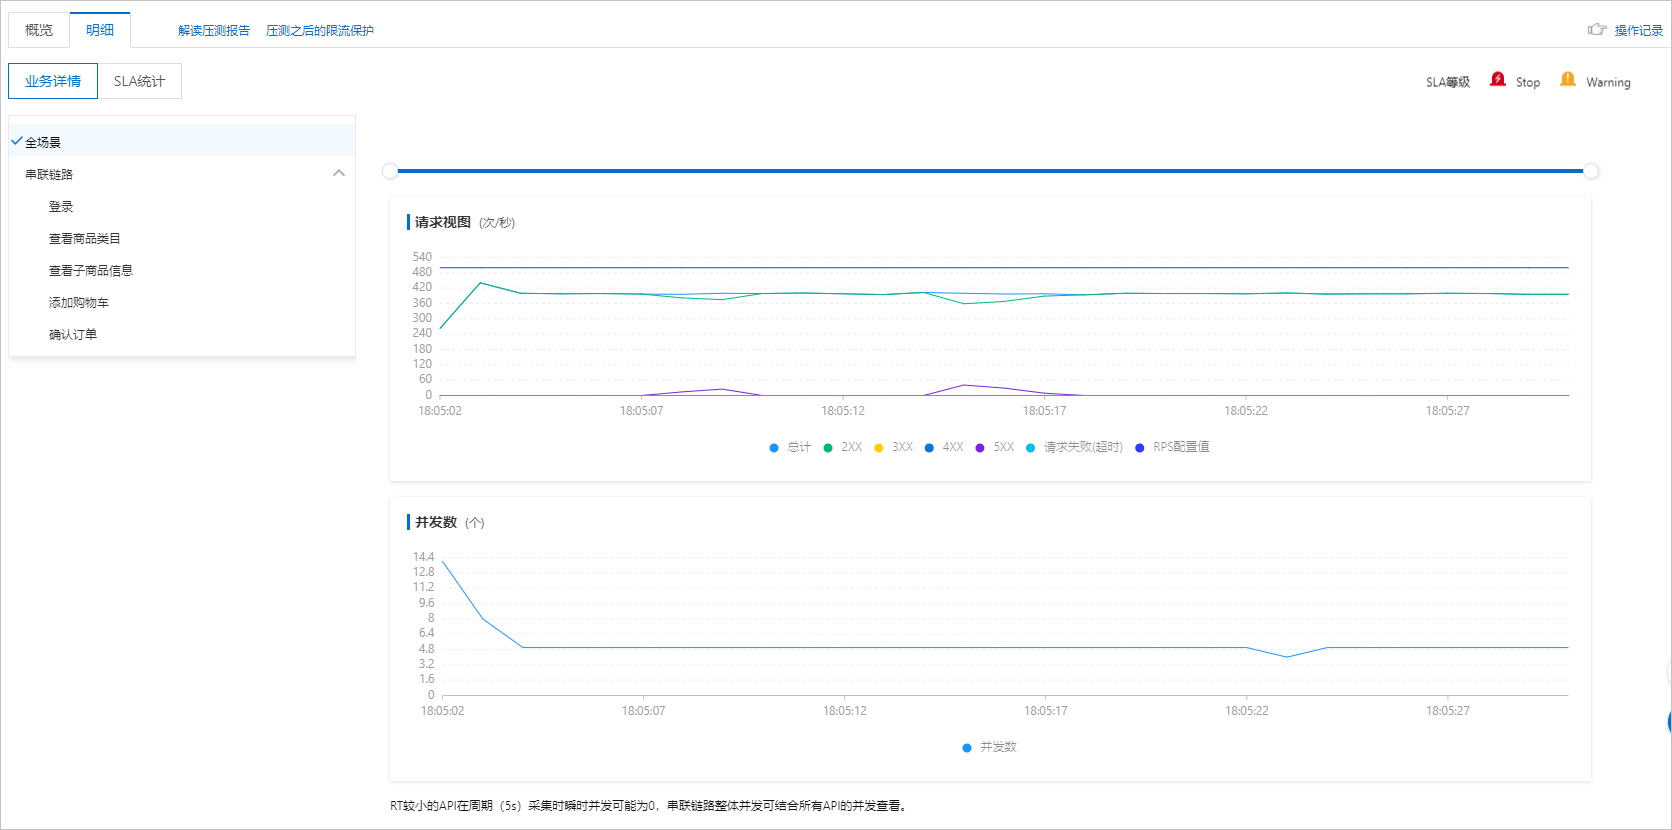
Task: Open the 压测之后的限流保护 link
Action: pos(320,31)
